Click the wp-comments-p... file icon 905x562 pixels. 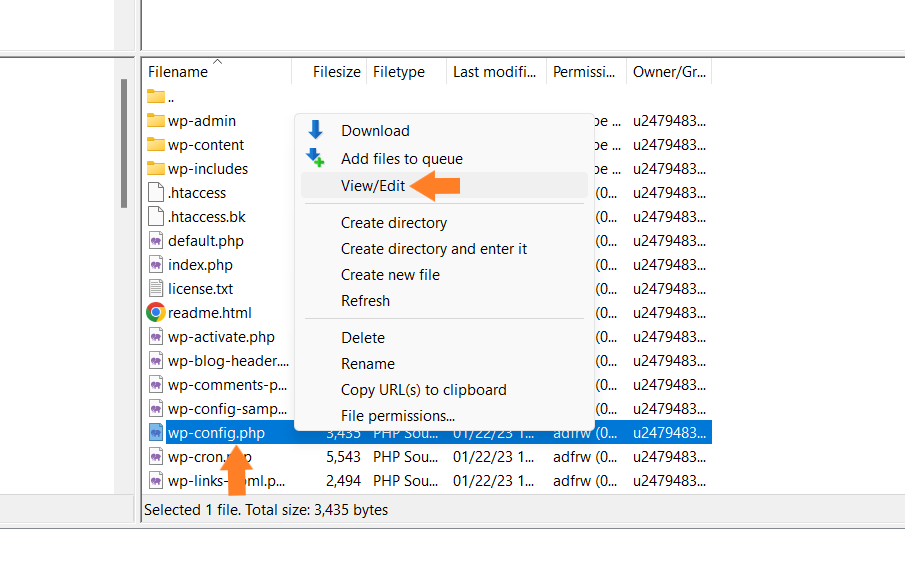(156, 384)
